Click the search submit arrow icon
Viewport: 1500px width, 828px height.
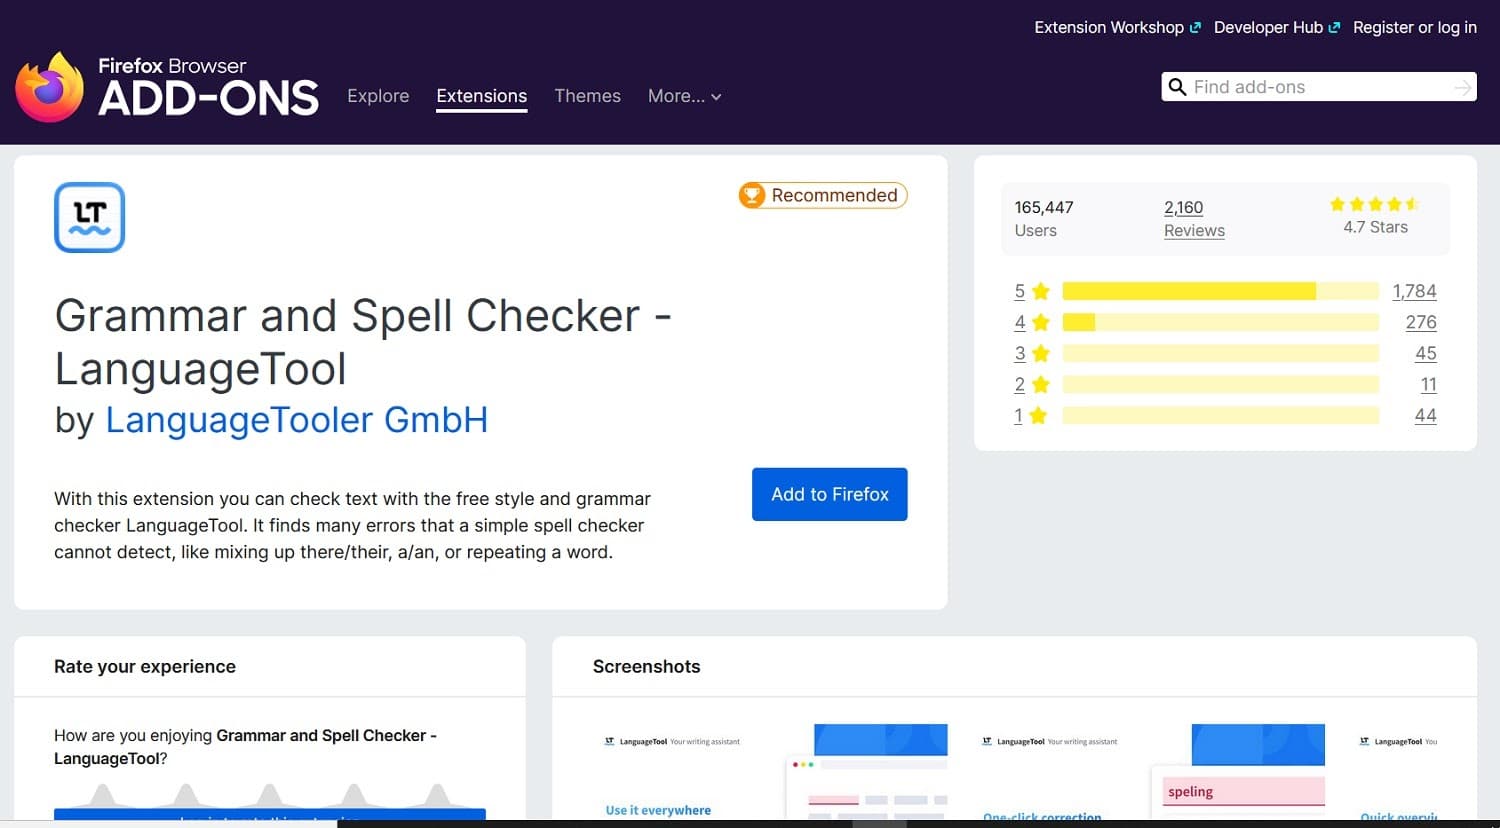point(1461,87)
